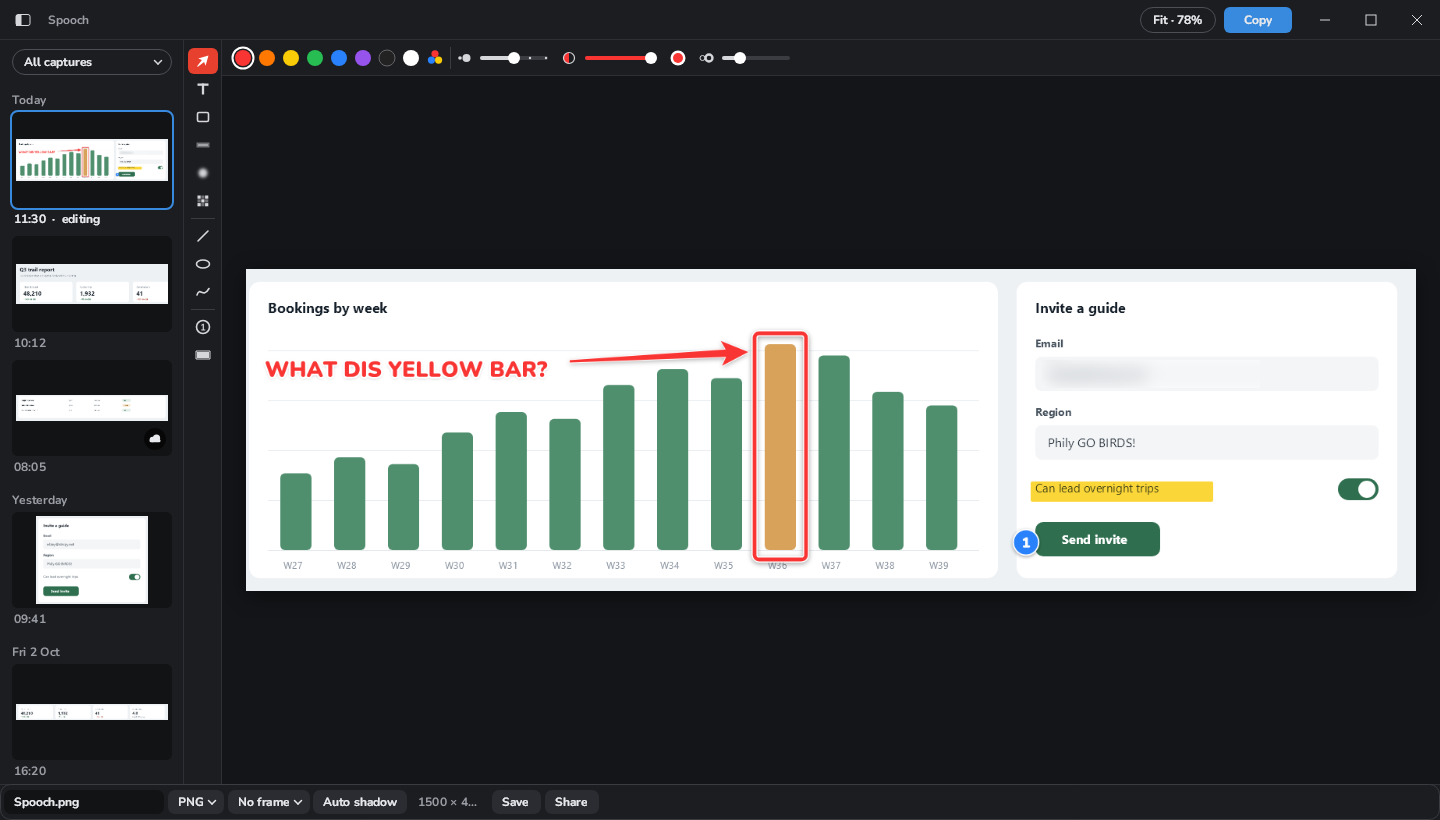Select the Text tool

(x=203, y=89)
